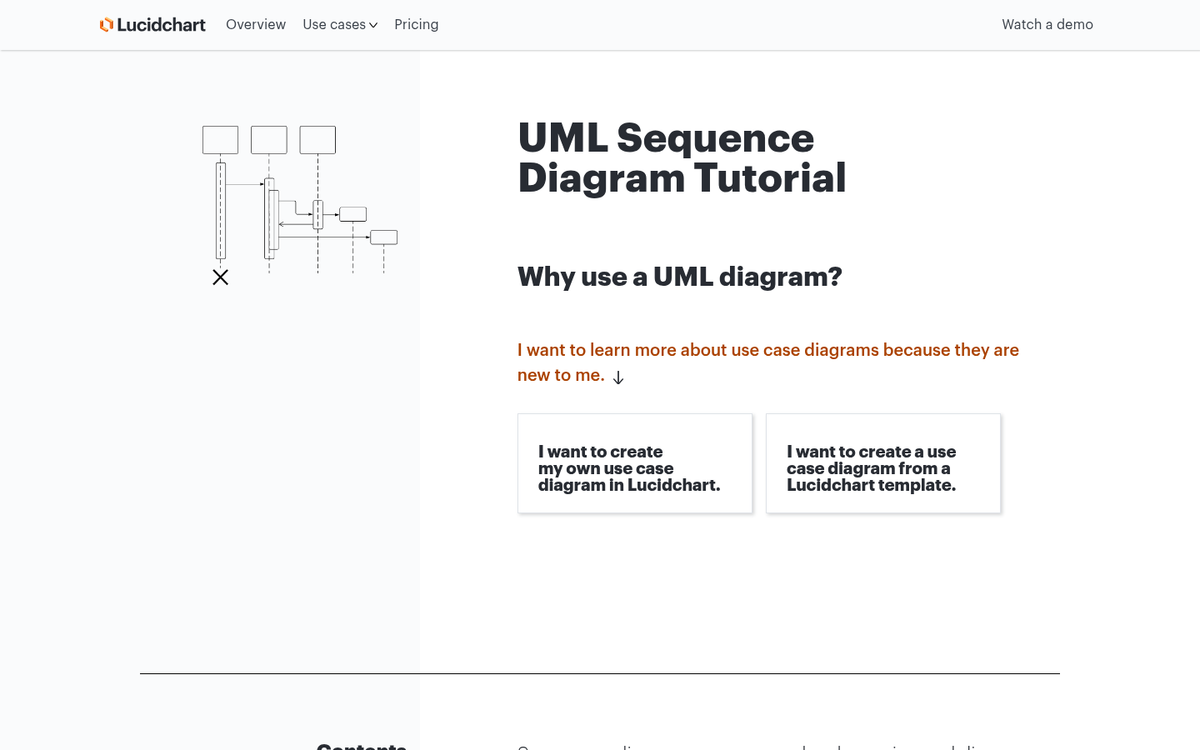The image size is (1200, 750).
Task: Dismiss the sequence diagram using the X icon
Action: pyautogui.click(x=220, y=277)
